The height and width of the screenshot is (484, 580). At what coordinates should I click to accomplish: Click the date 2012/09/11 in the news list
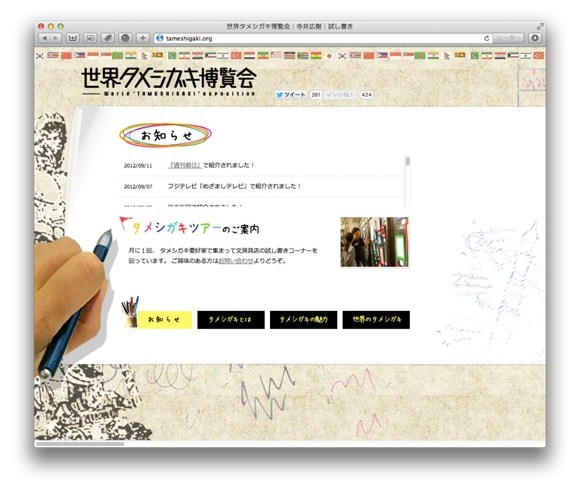(x=138, y=165)
